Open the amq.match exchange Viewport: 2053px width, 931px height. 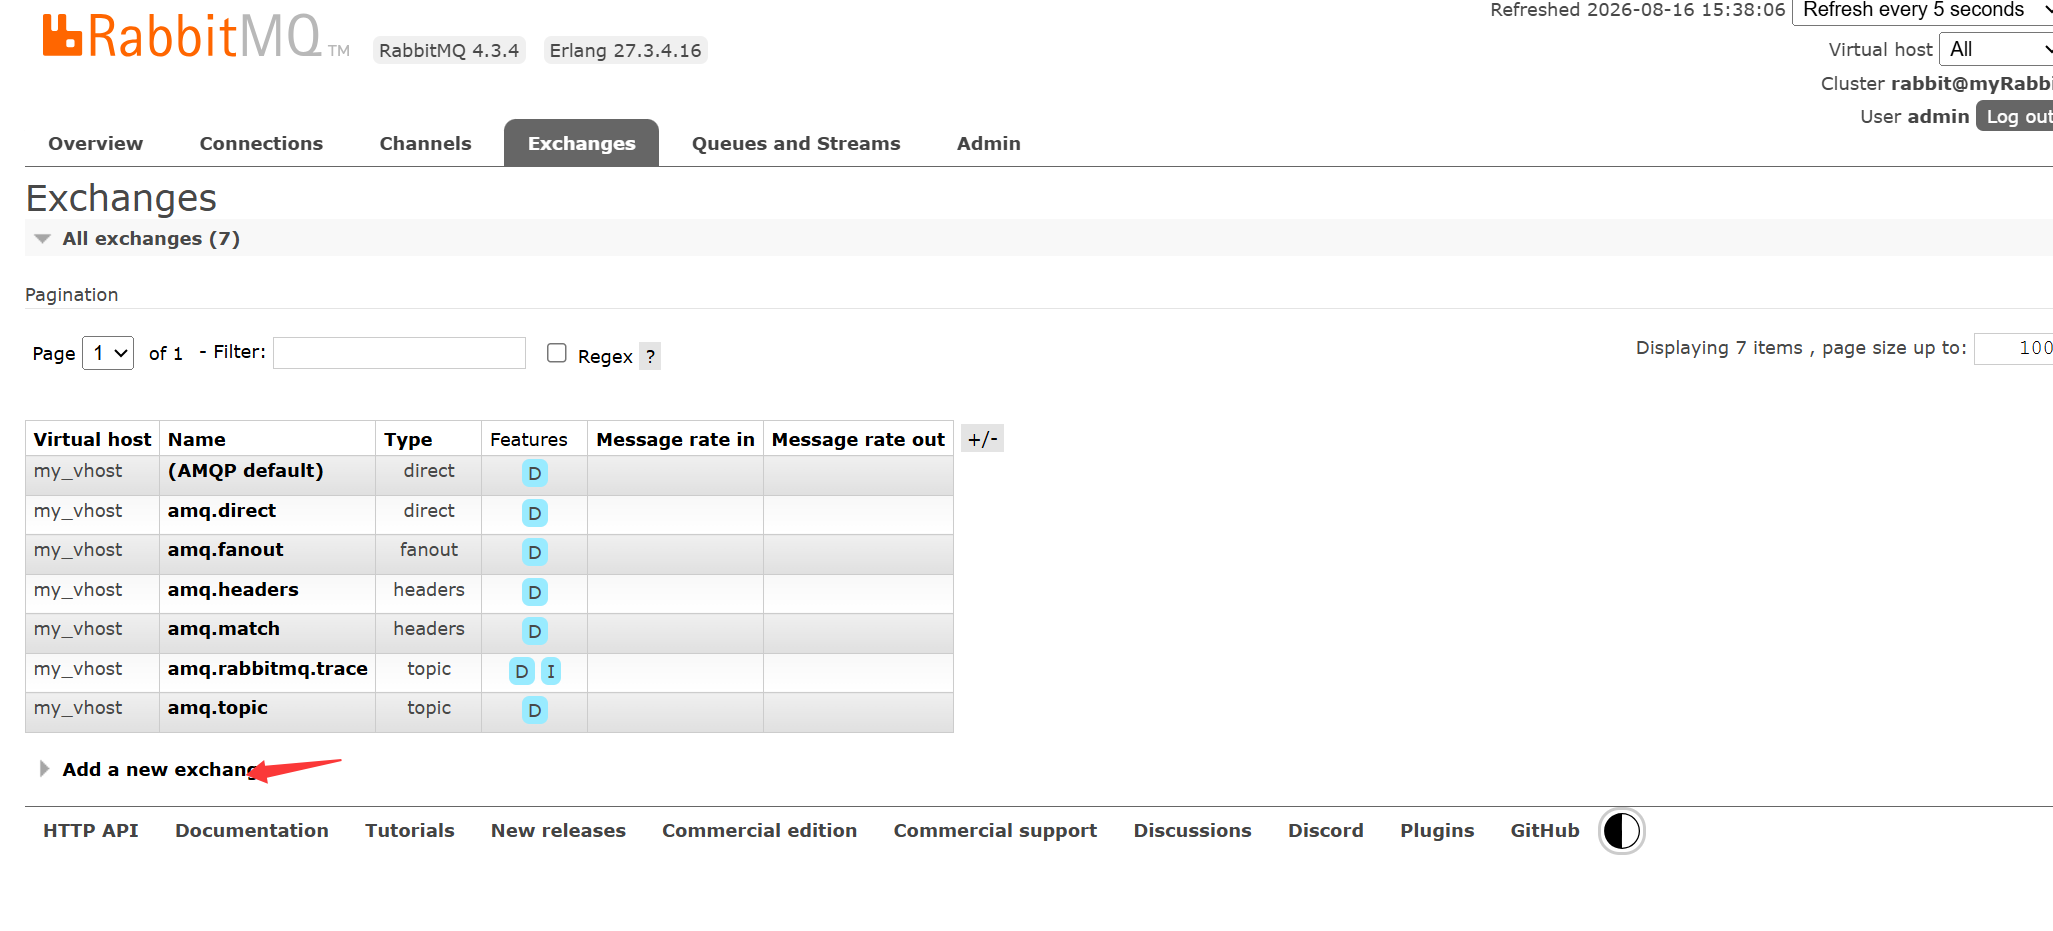pos(224,629)
